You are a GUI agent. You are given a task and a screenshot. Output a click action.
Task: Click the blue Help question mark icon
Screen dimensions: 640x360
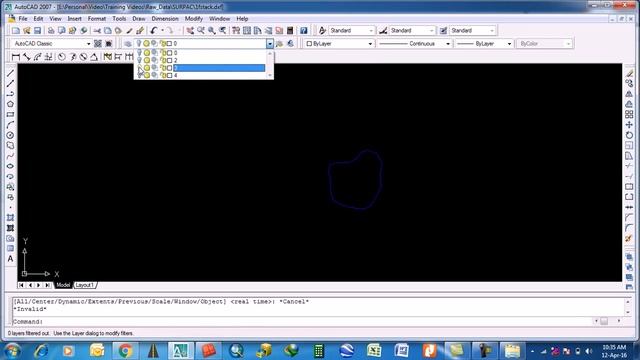point(304,31)
